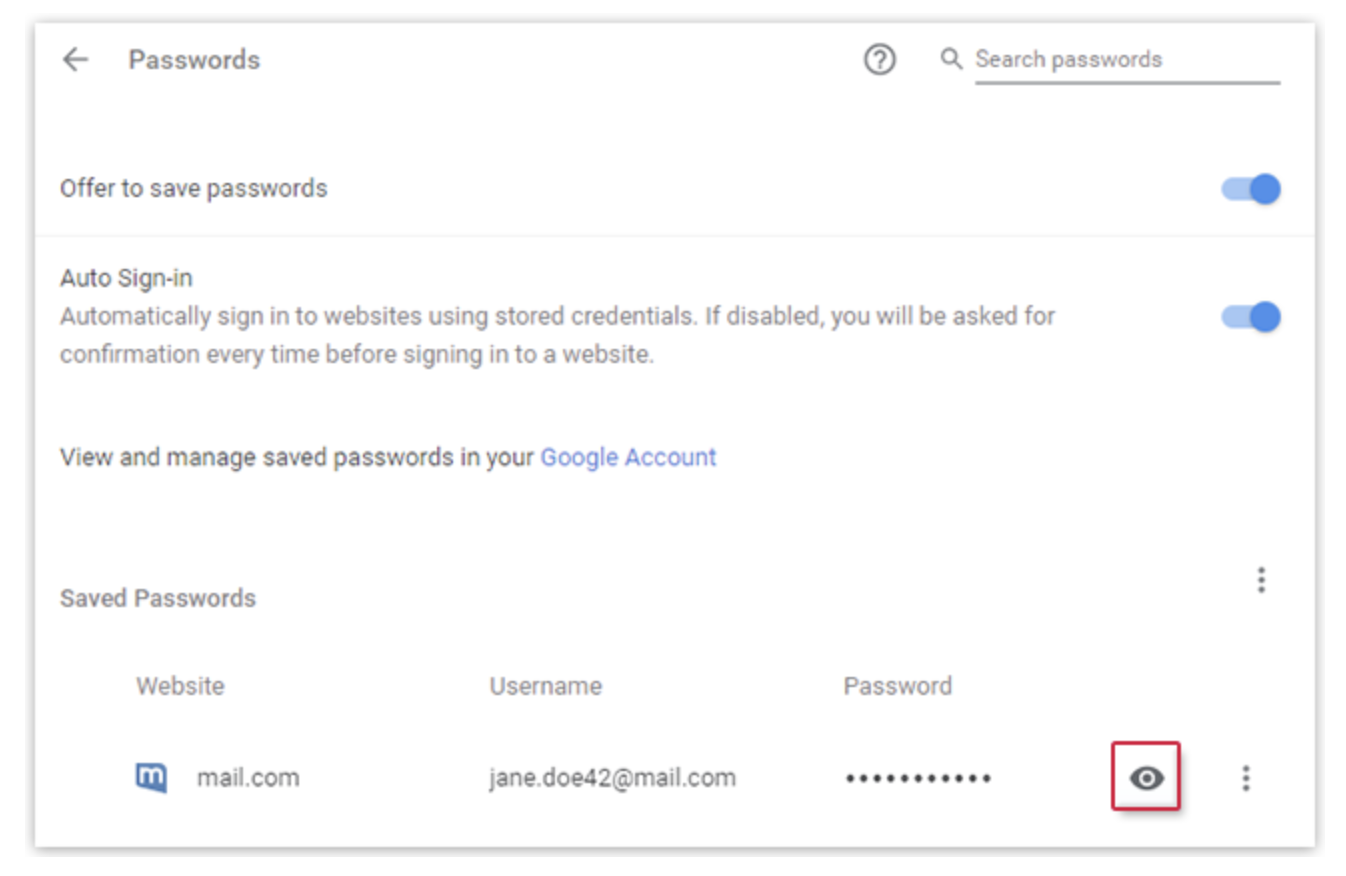Screen dimensions: 1346x876
Task: Open more actions for mail.com entry
Action: [1245, 777]
